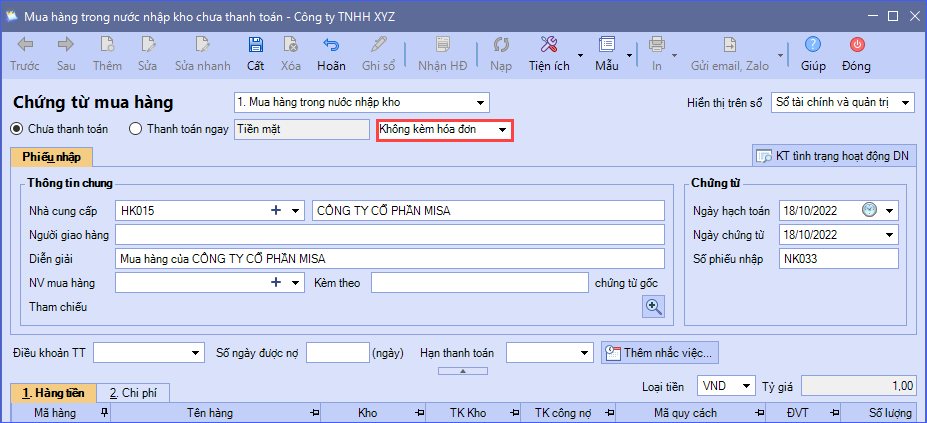Expand the Nhà cung cấp dropdown arrow
This screenshot has width=927, height=423.
(x=296, y=211)
